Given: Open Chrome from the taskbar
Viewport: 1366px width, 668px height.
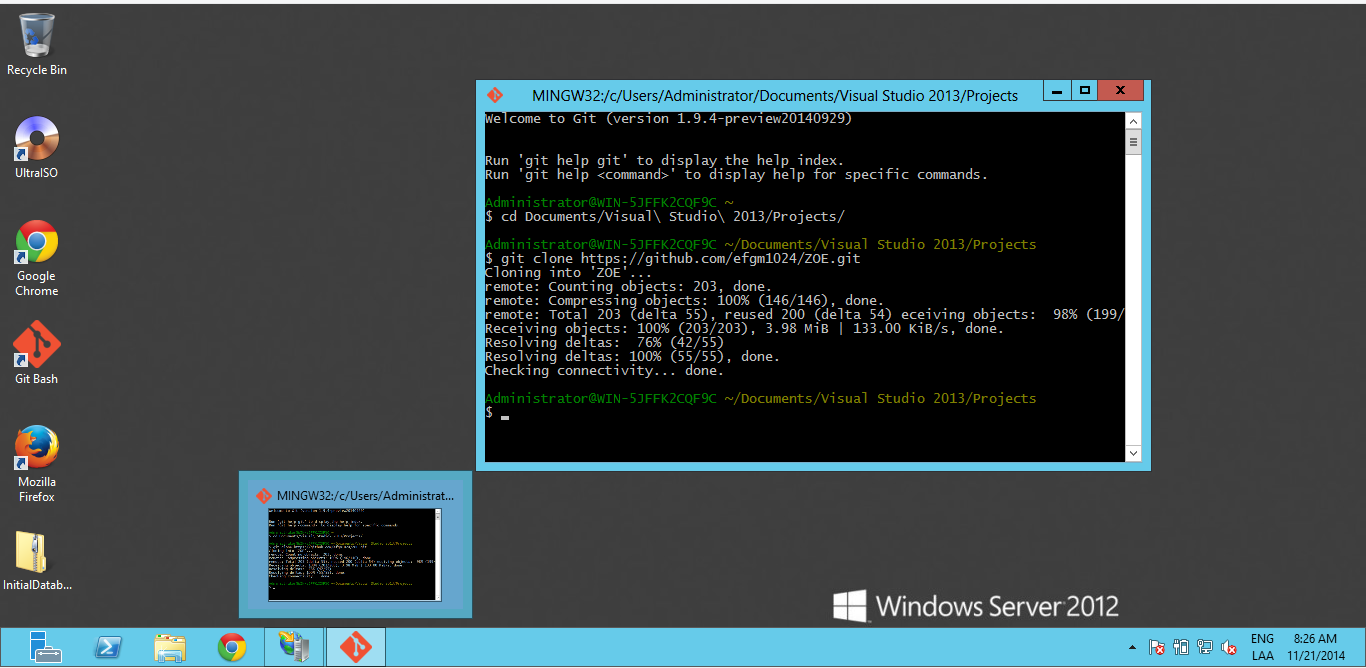Looking at the screenshot, I should pyautogui.click(x=232, y=647).
